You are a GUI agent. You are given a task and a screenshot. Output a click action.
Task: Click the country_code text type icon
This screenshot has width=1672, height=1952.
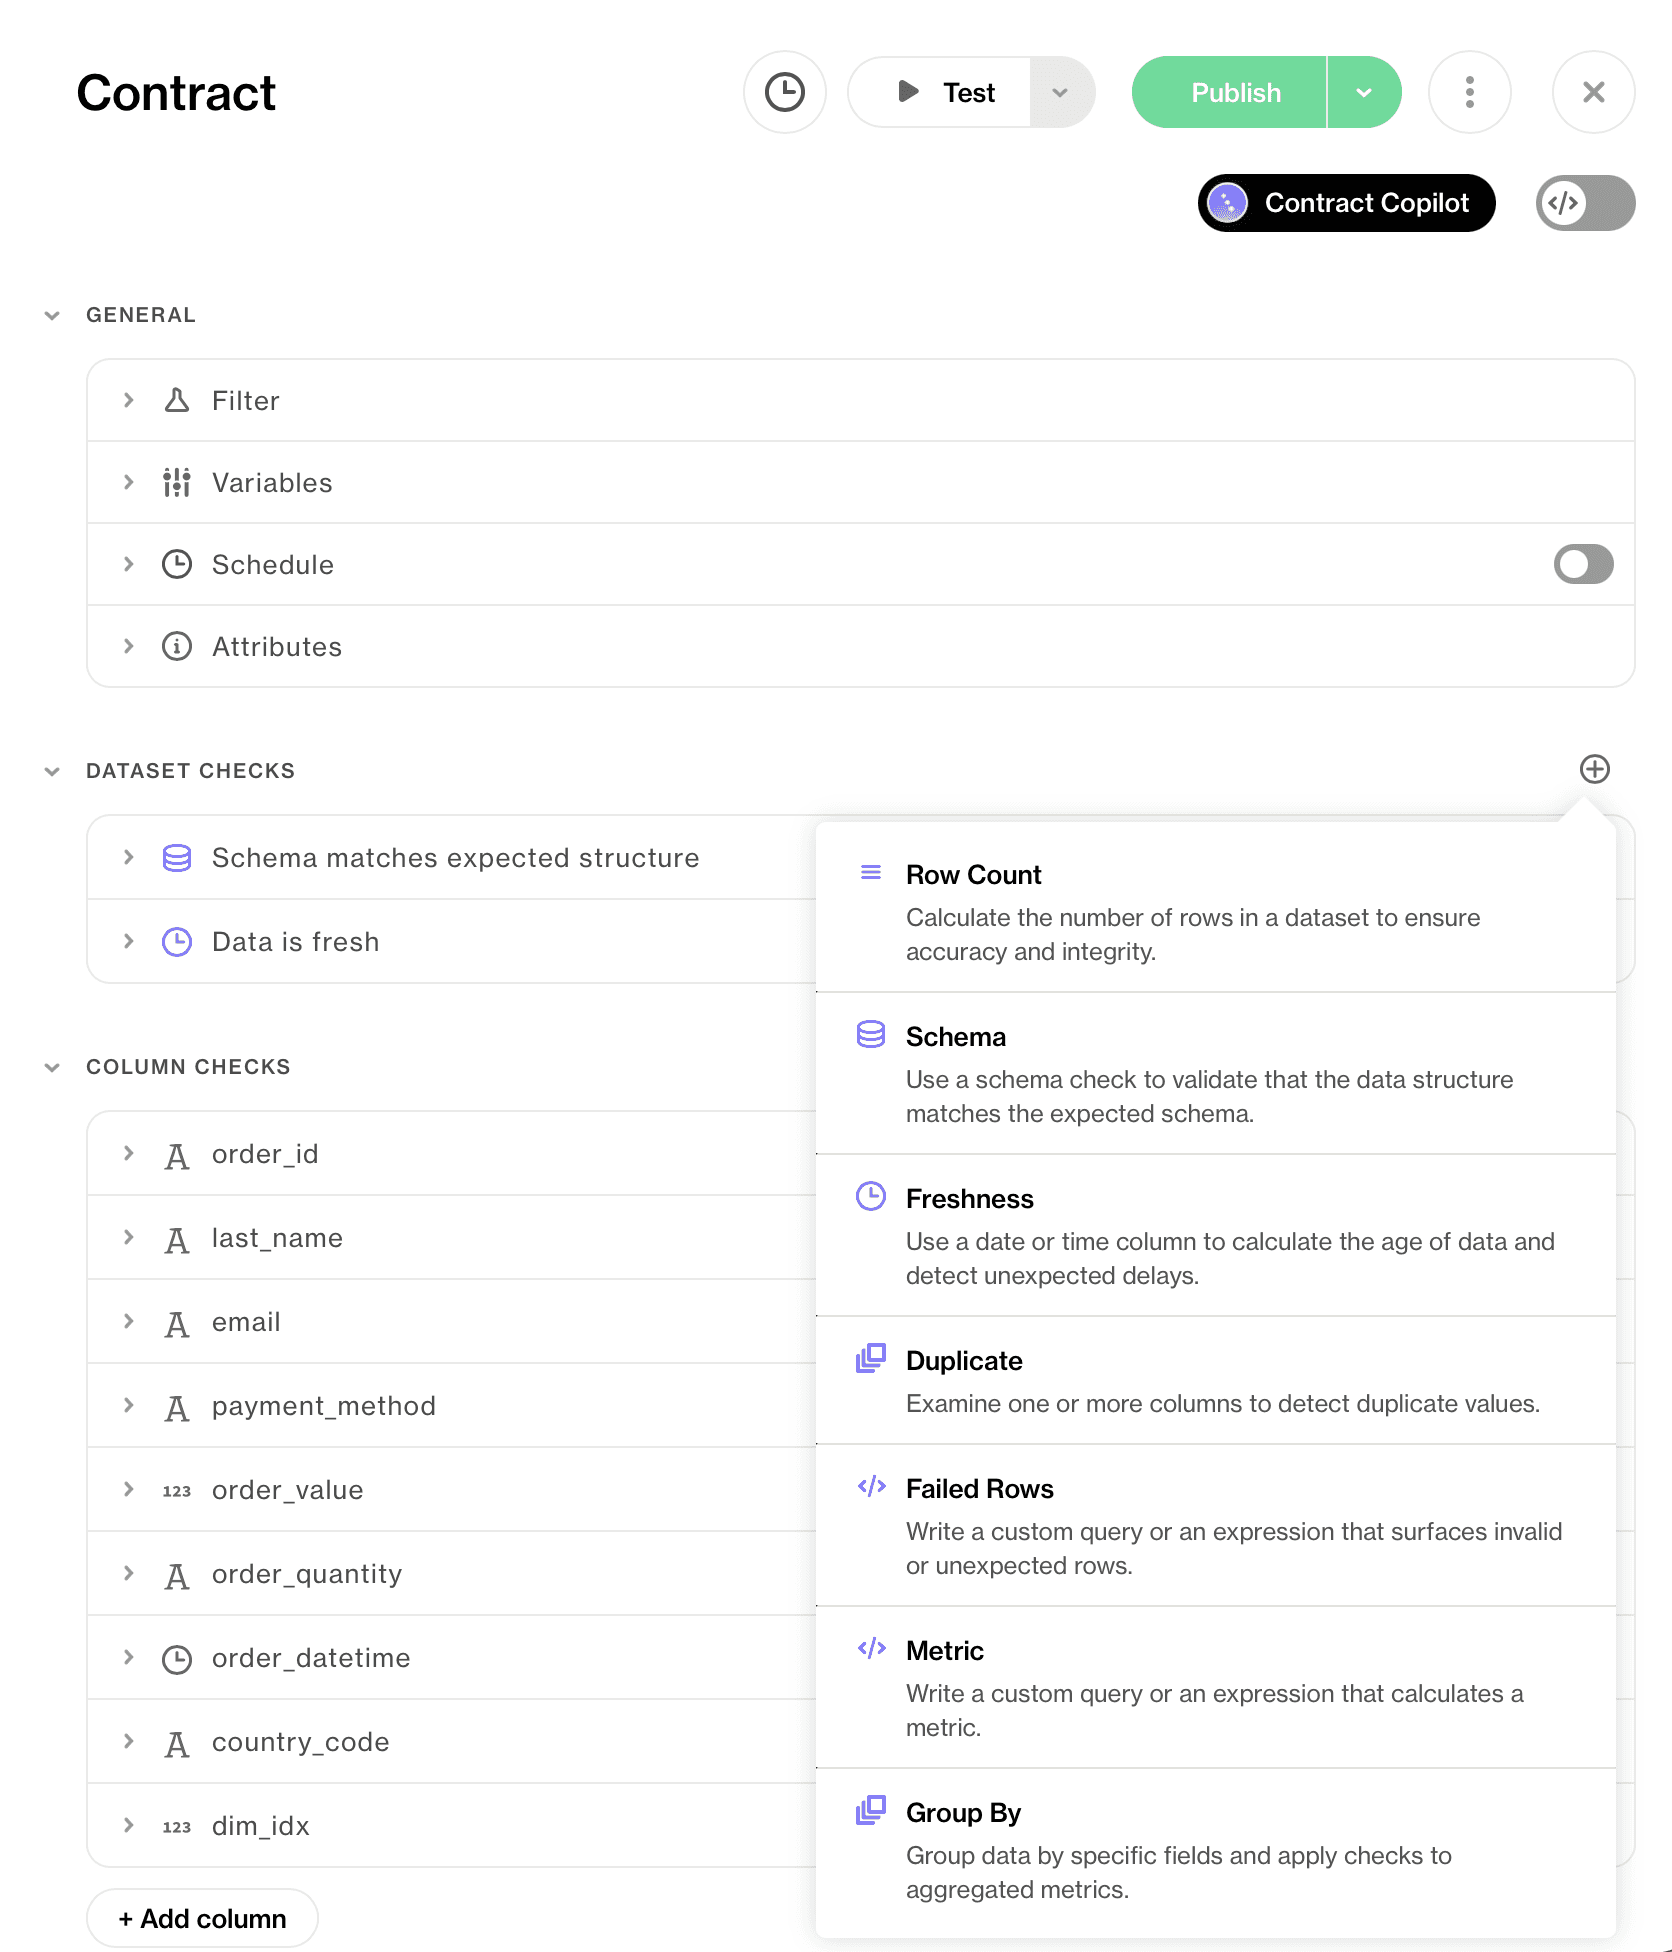pyautogui.click(x=177, y=1745)
